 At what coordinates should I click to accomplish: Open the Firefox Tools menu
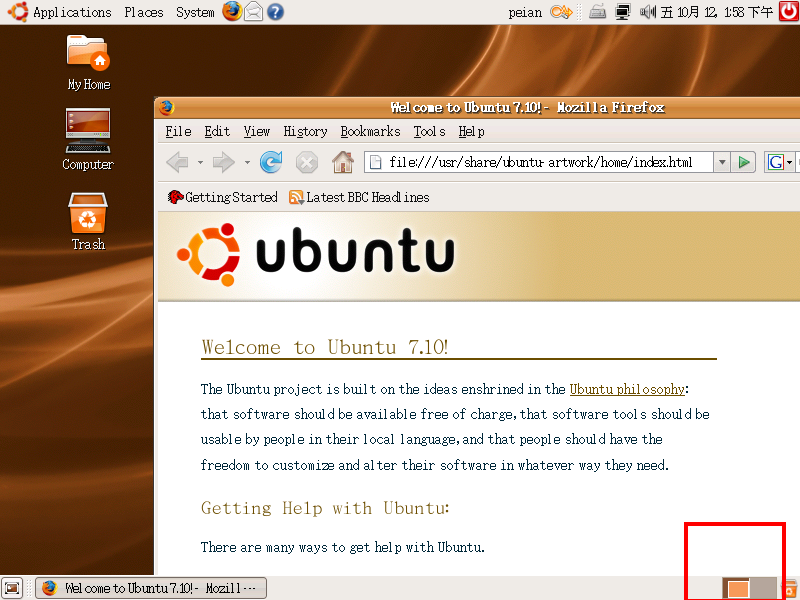point(429,132)
